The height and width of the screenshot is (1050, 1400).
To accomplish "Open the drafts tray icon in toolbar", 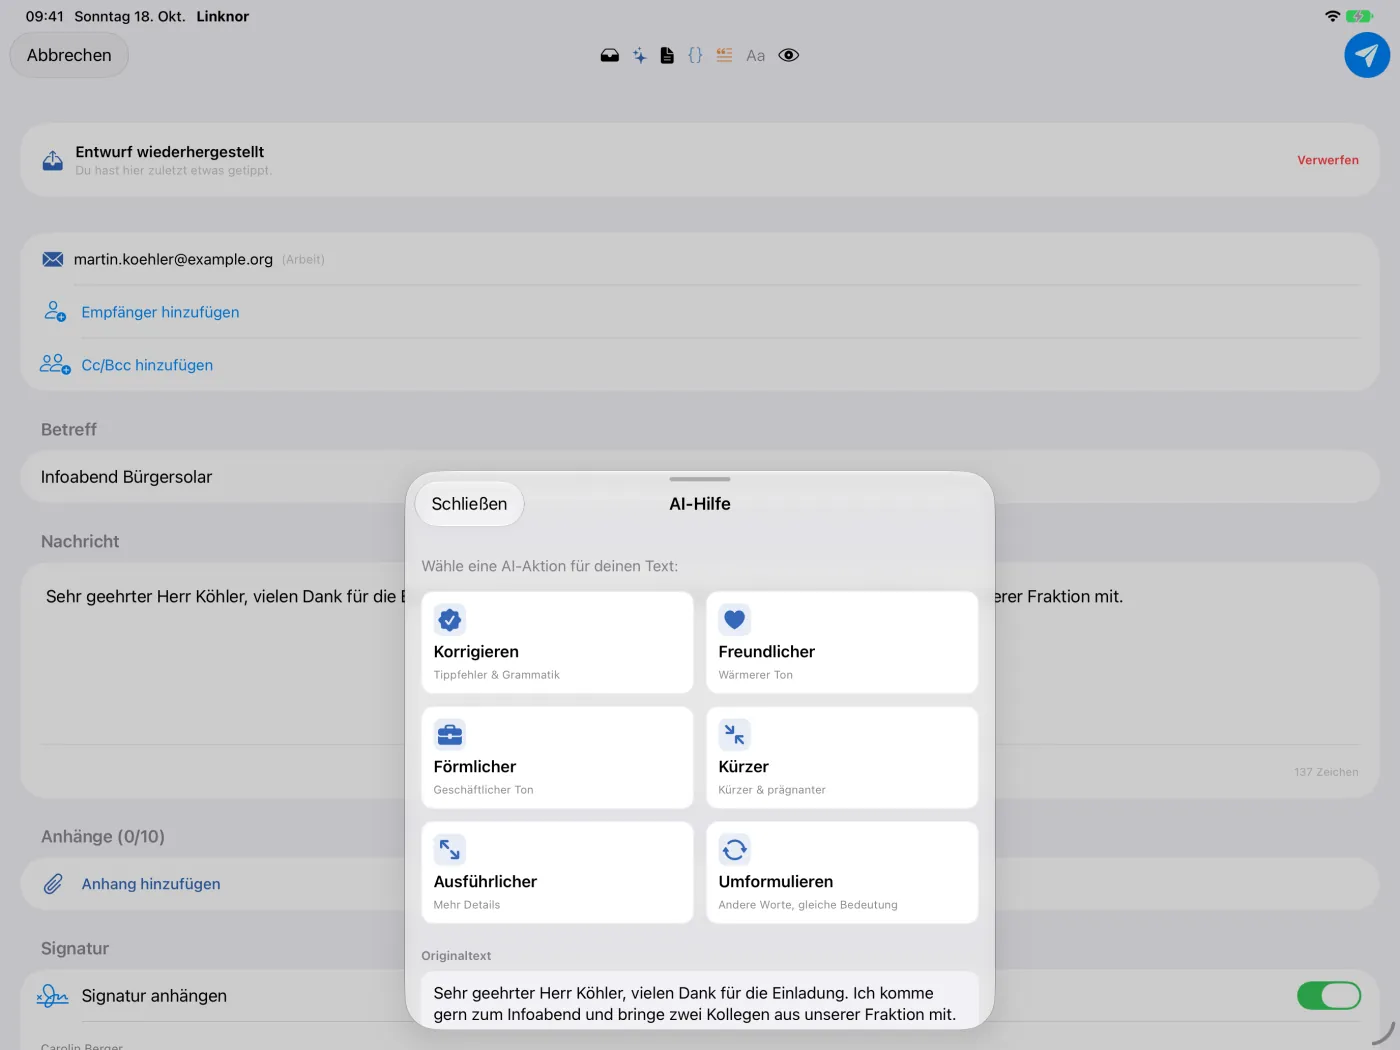I will click(x=609, y=56).
